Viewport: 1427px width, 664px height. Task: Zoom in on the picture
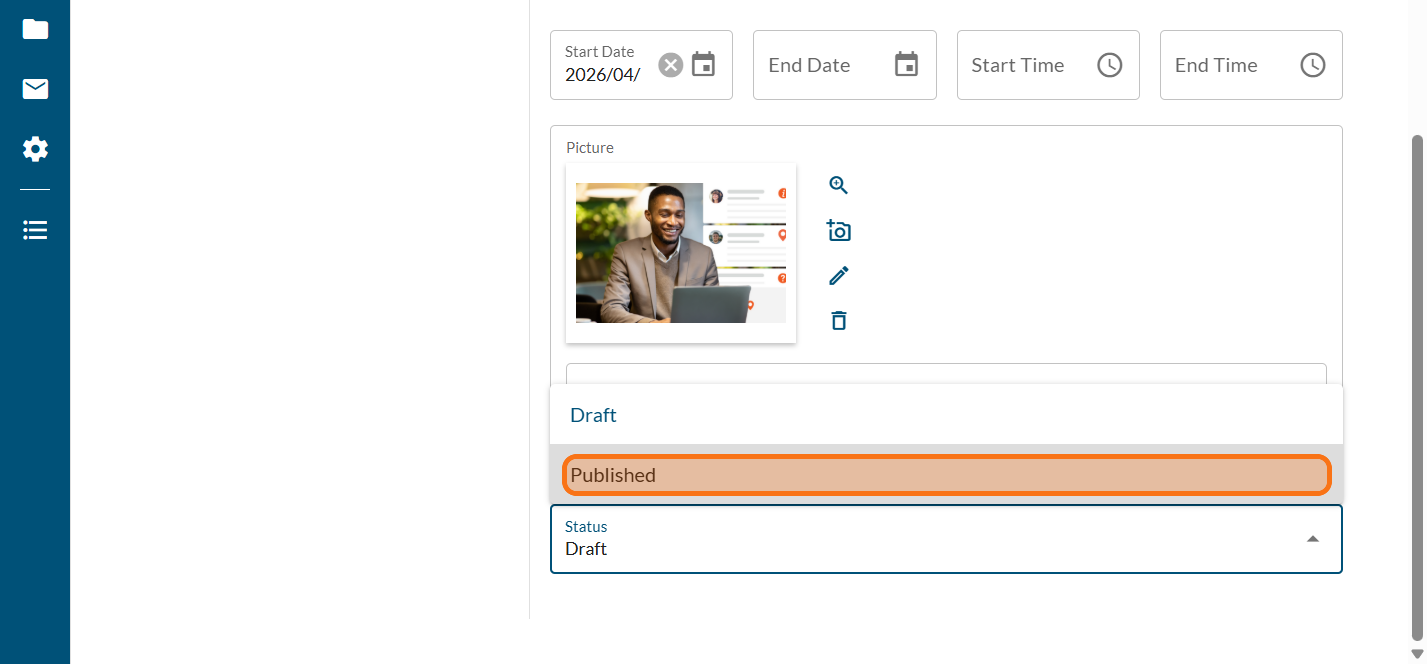point(838,185)
